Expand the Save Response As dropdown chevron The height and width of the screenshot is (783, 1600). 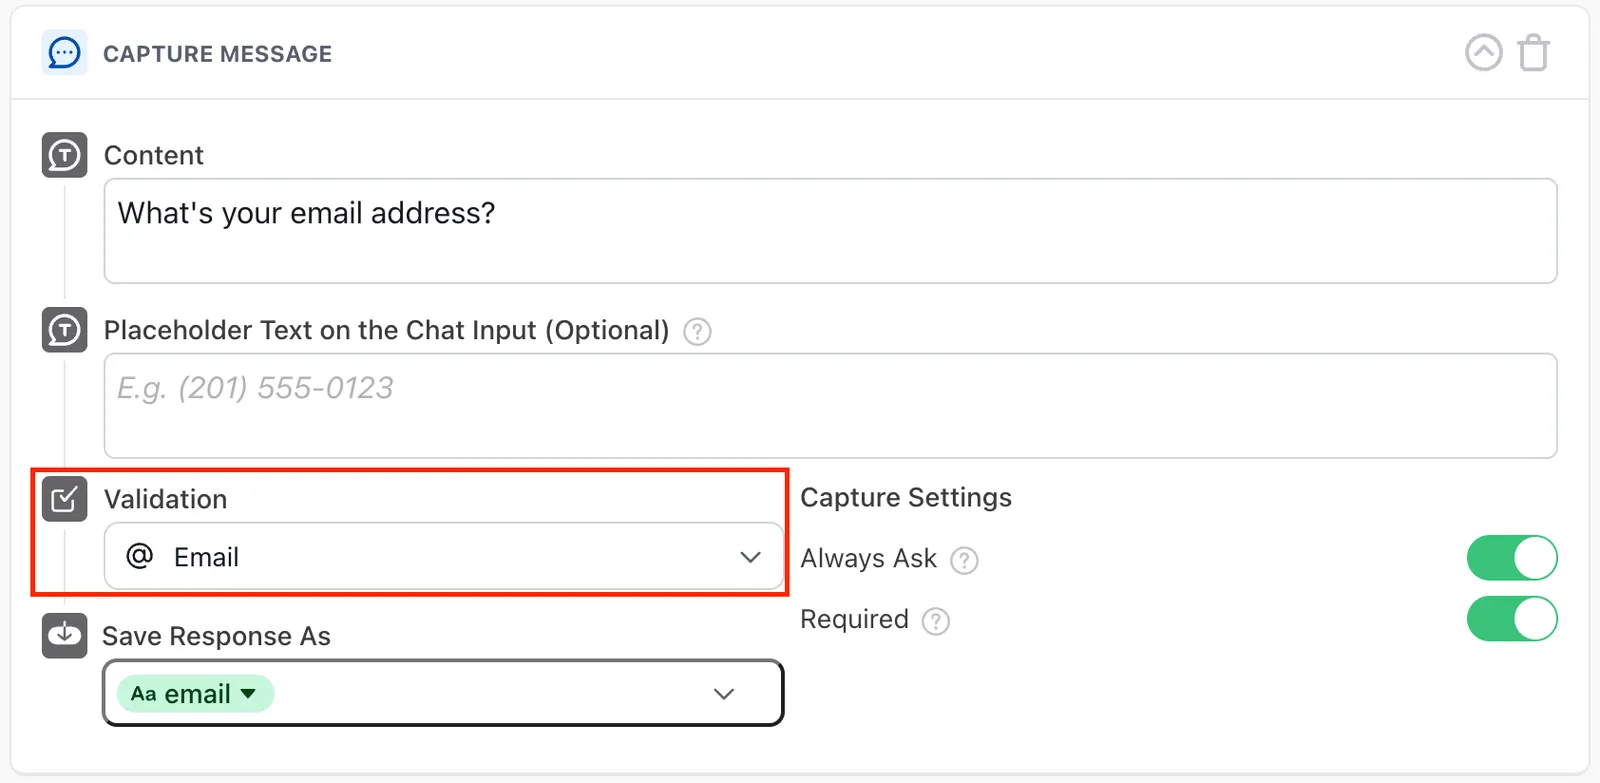(724, 693)
